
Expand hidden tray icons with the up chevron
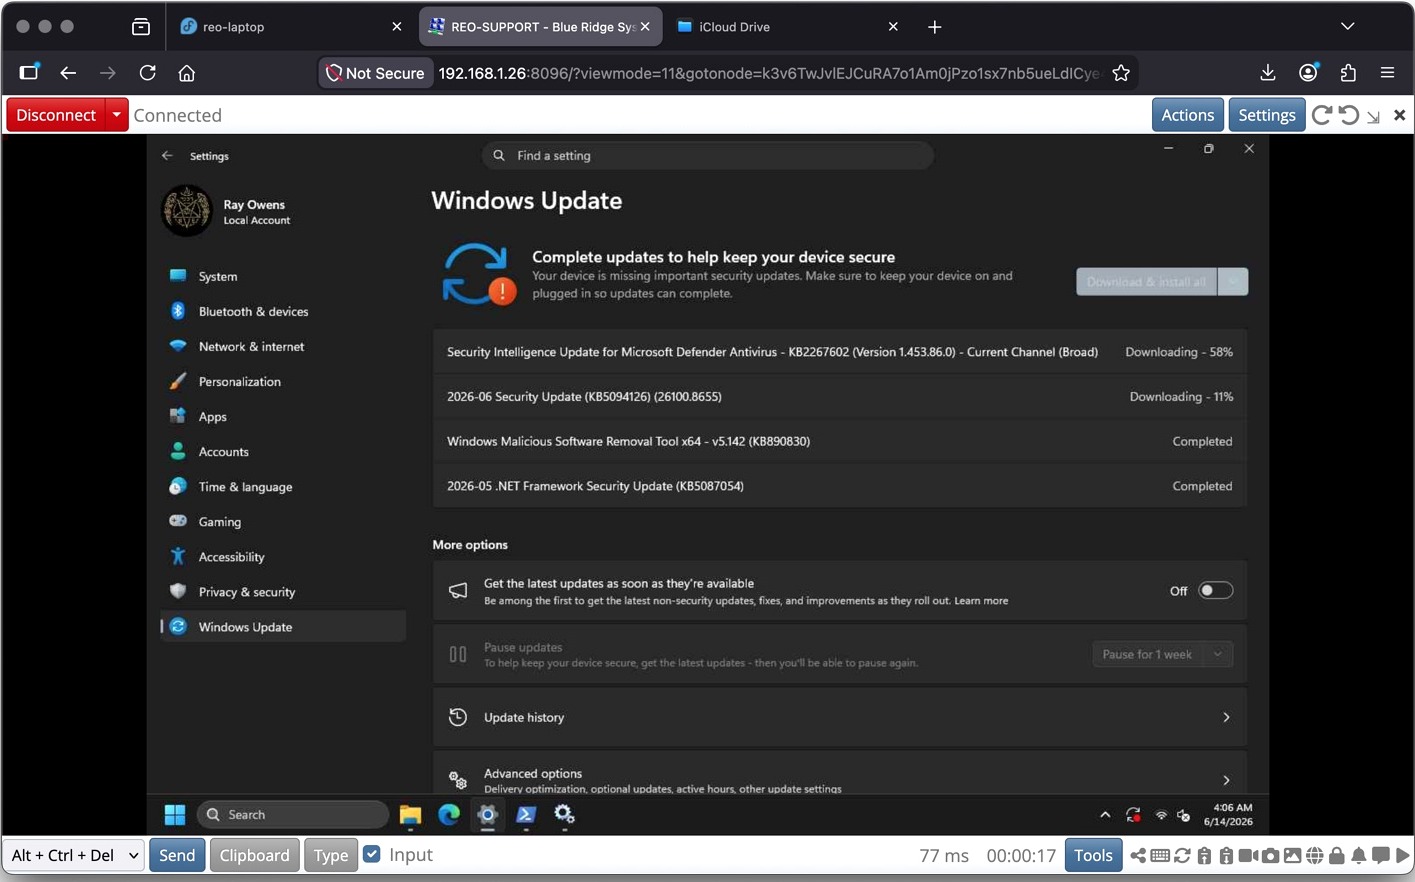[1105, 815]
